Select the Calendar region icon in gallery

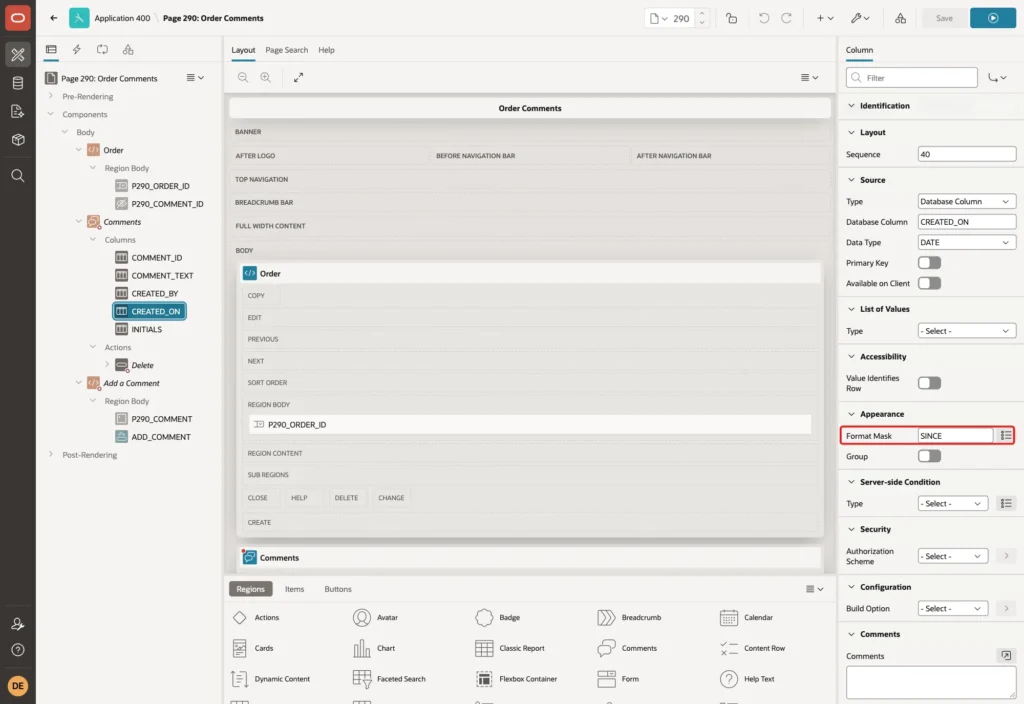tap(728, 617)
